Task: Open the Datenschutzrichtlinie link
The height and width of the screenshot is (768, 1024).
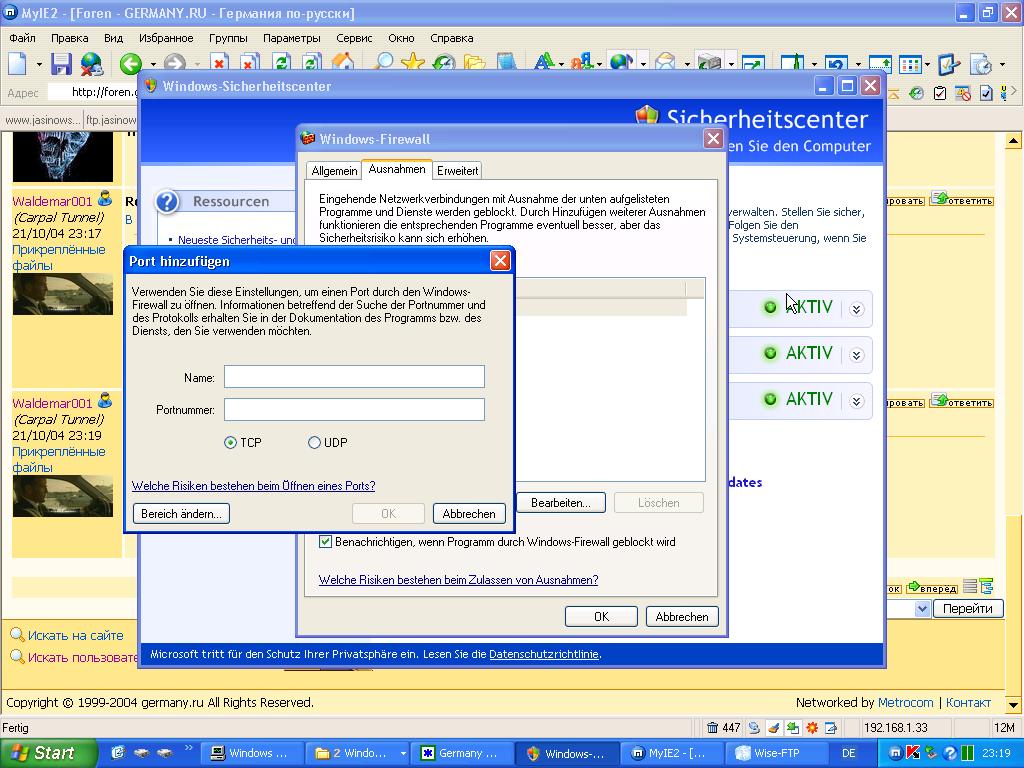Action: 543,654
